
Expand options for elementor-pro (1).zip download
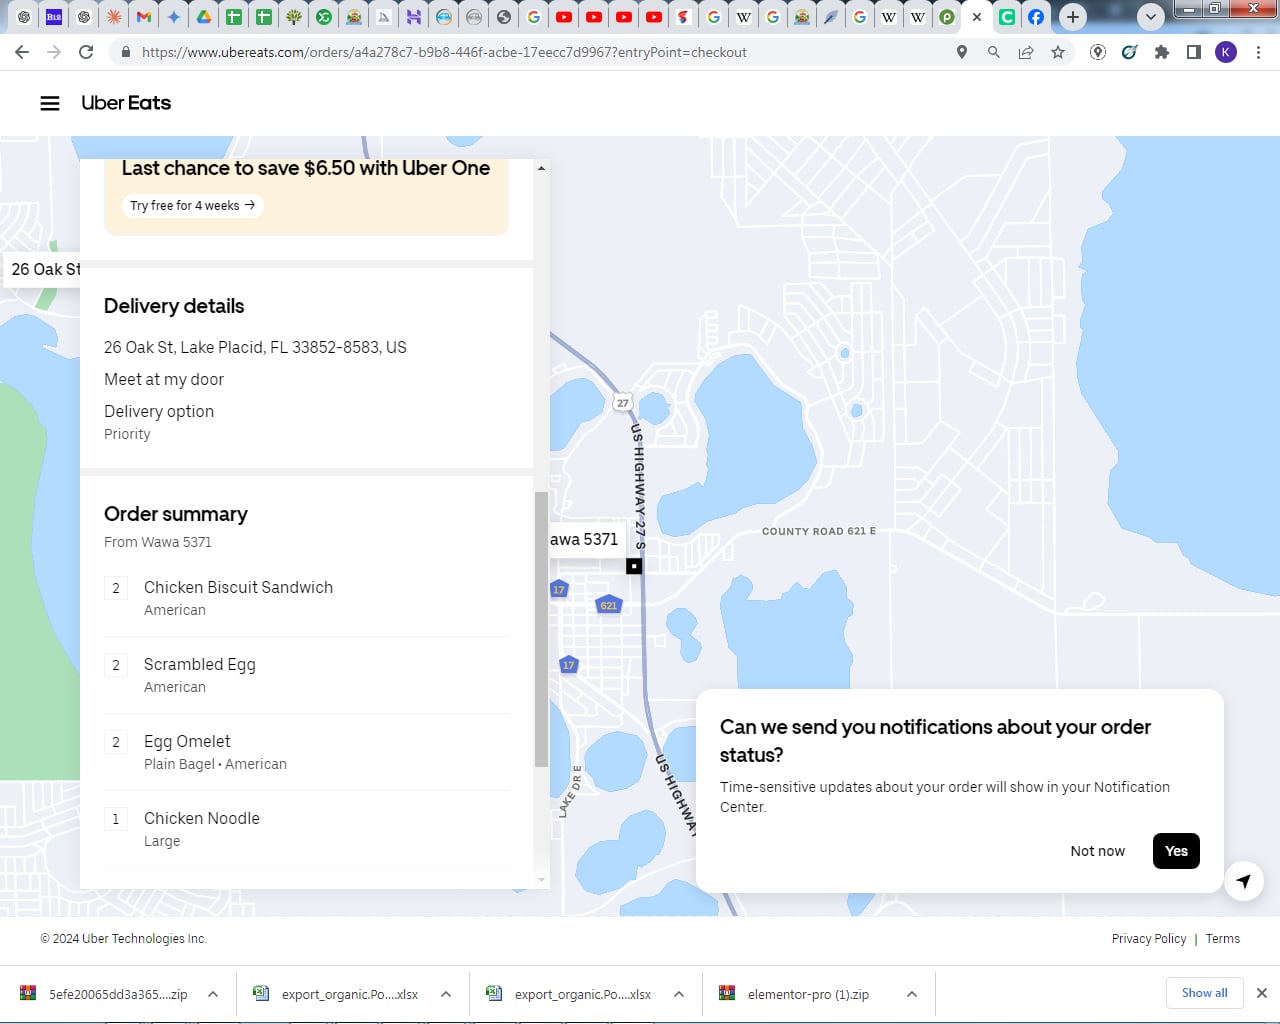point(912,994)
